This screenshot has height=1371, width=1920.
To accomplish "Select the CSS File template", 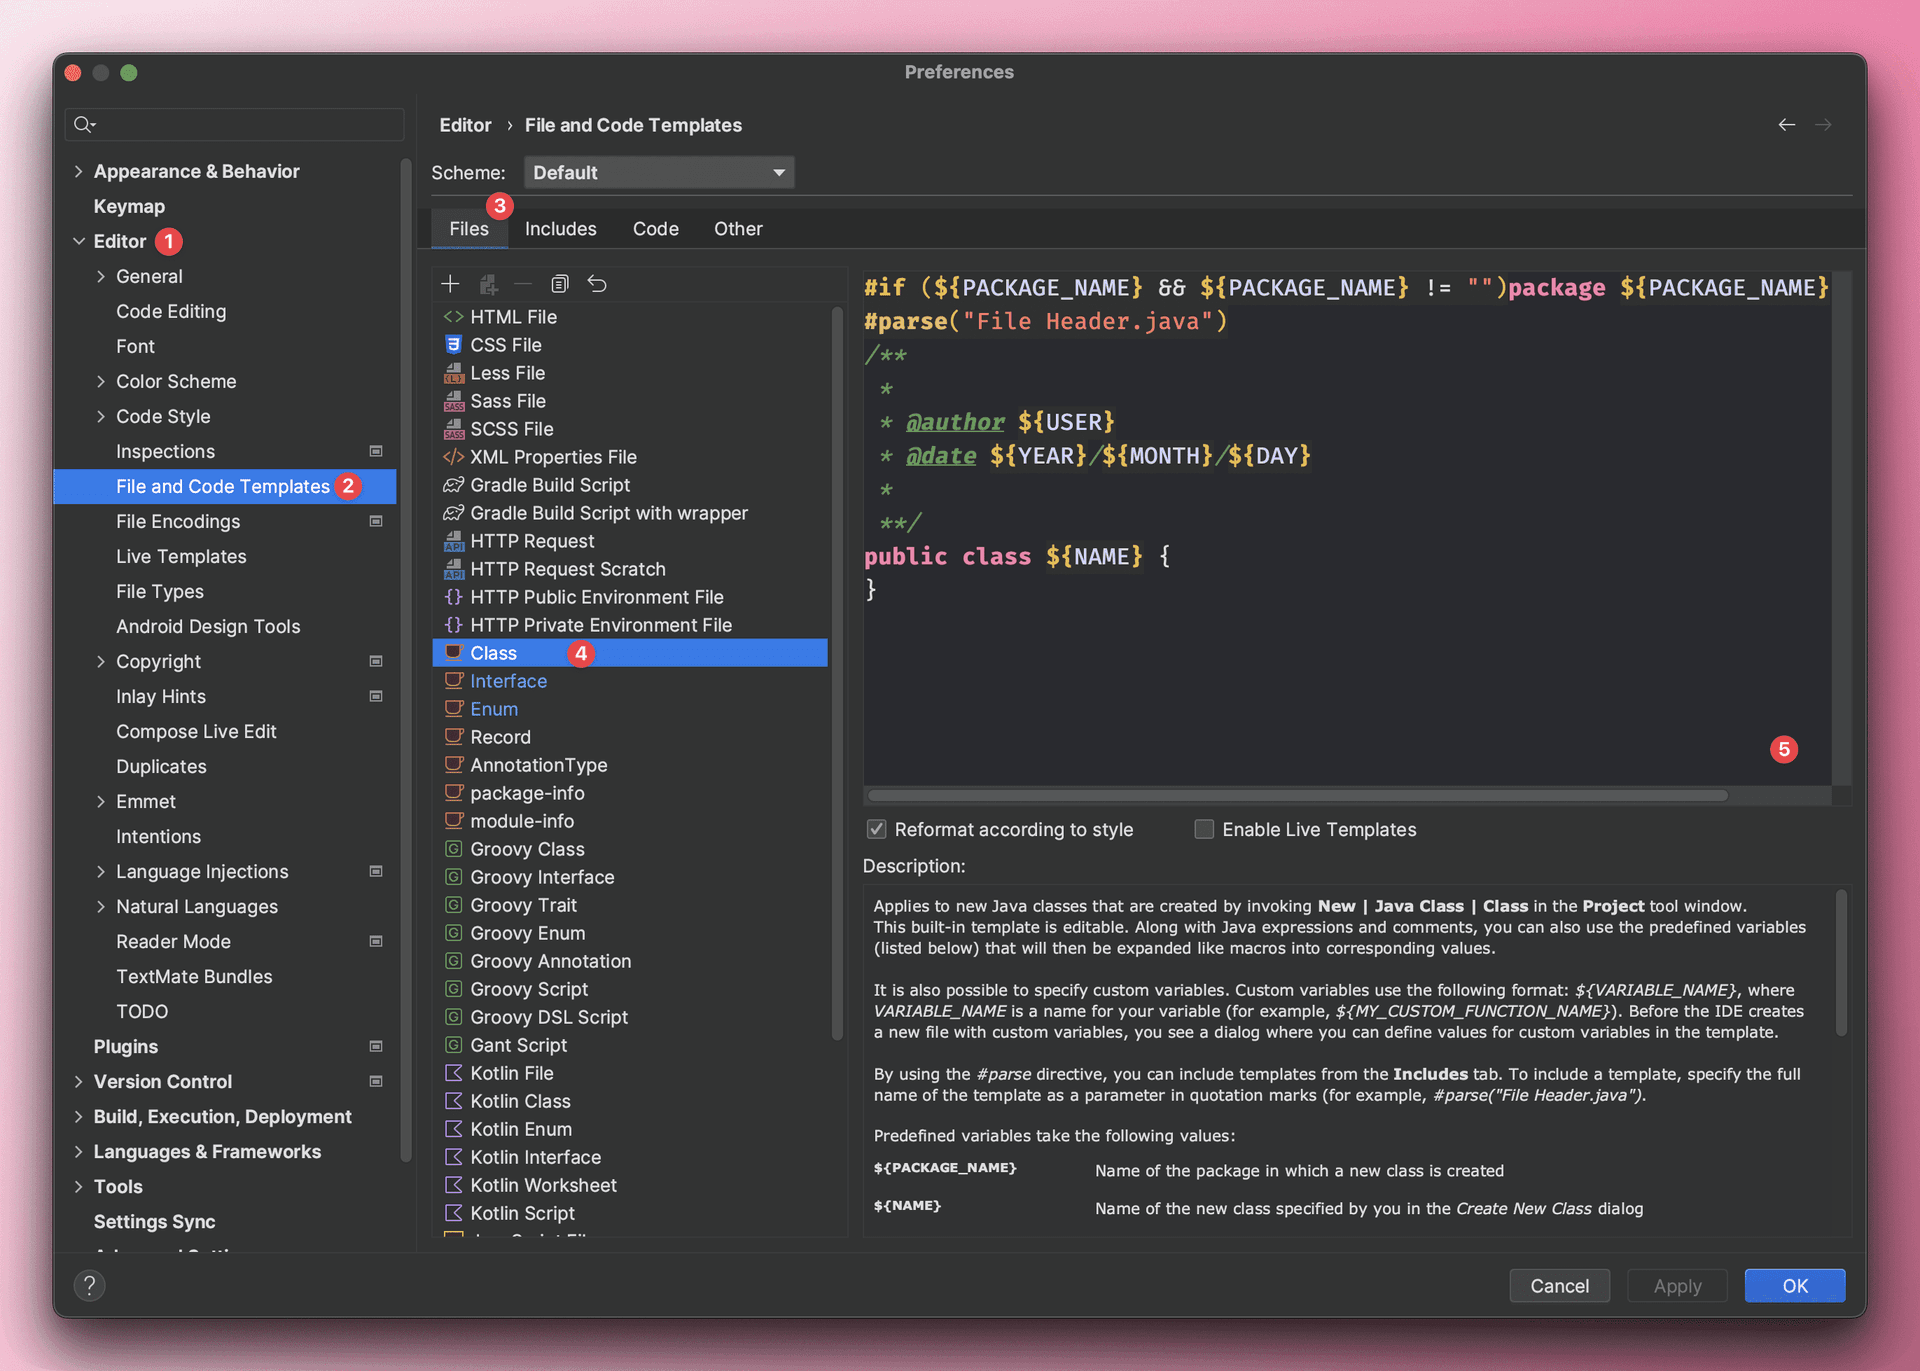I will (x=505, y=345).
